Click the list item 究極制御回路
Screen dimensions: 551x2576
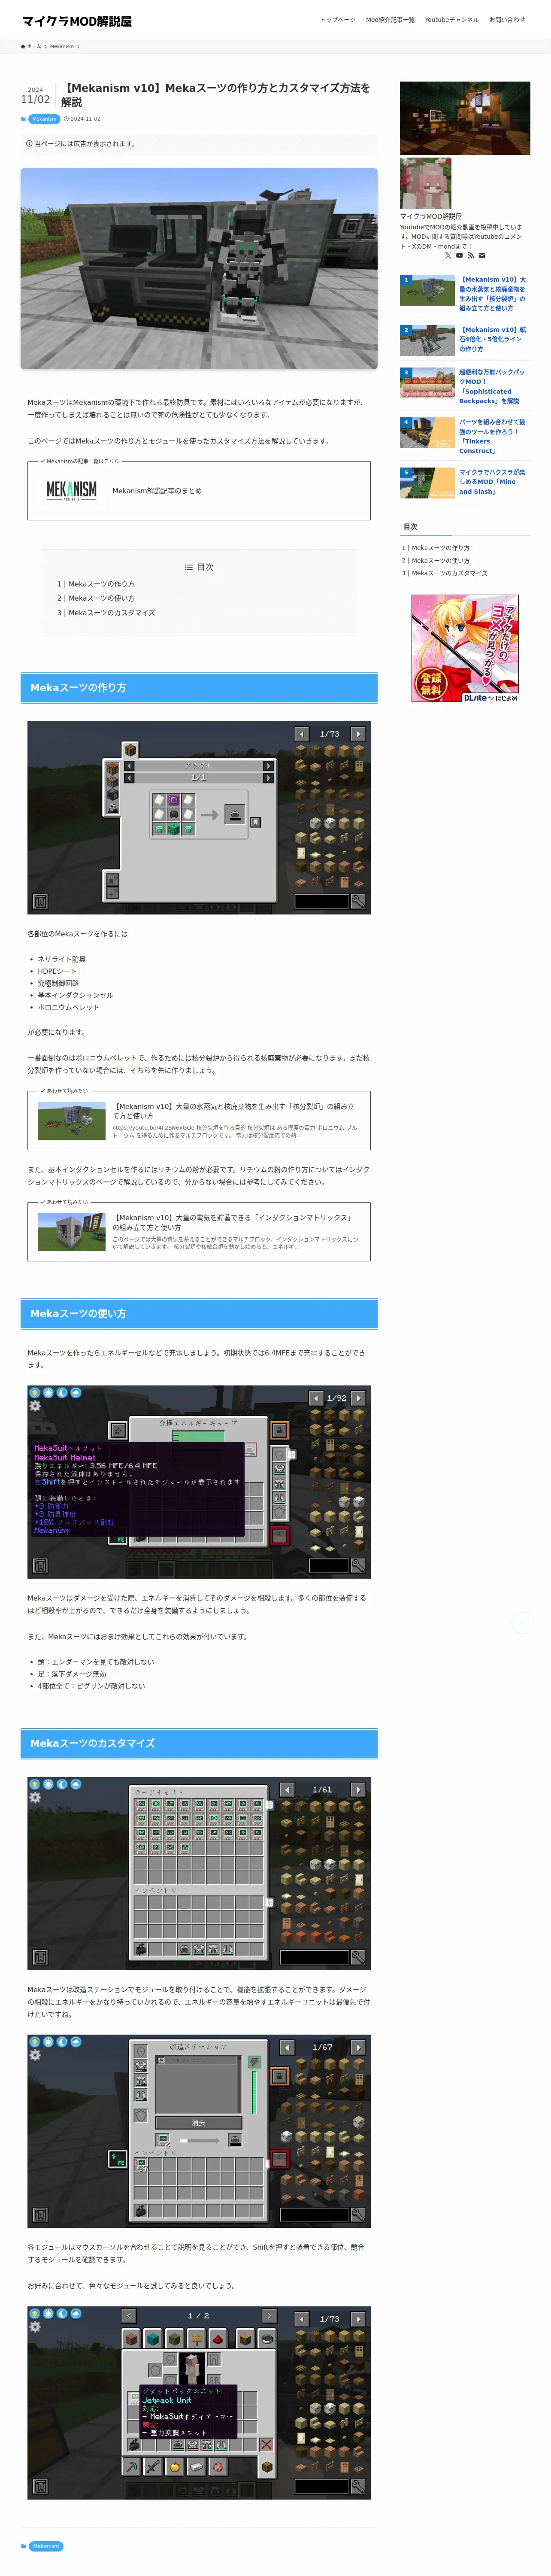[58, 983]
